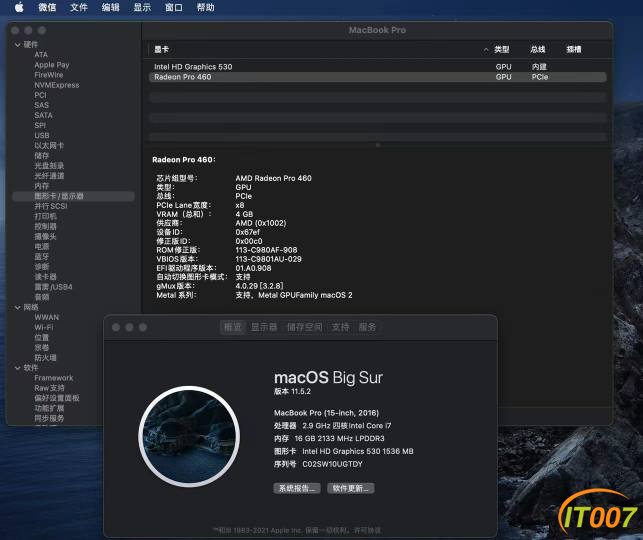This screenshot has width=643, height=540.
Task: Select SATA in the sidebar
Action: [x=43, y=115]
